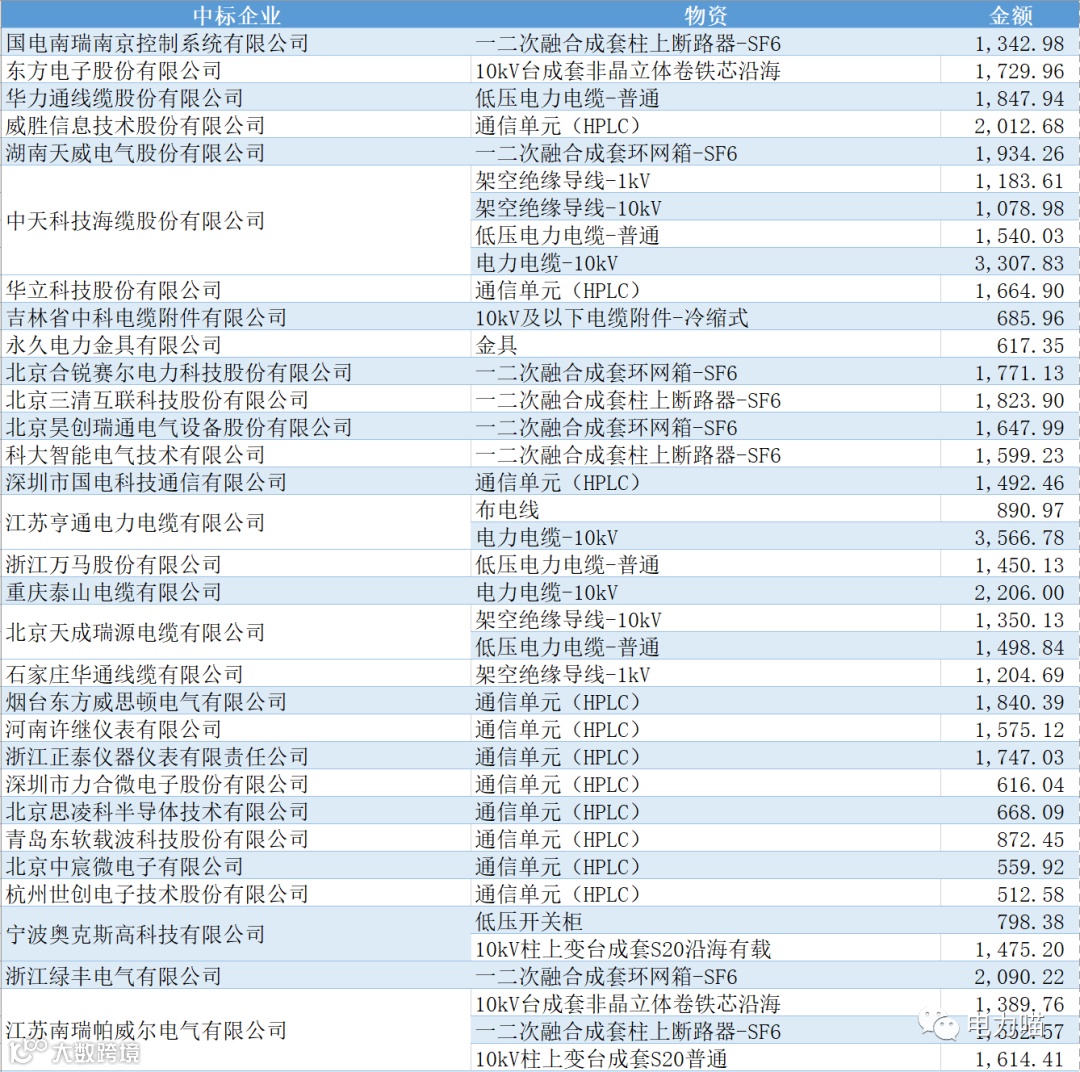This screenshot has width=1080, height=1072.
Task: Click the 湖南天威电气股份有限公司 cell
Action: pos(236,152)
